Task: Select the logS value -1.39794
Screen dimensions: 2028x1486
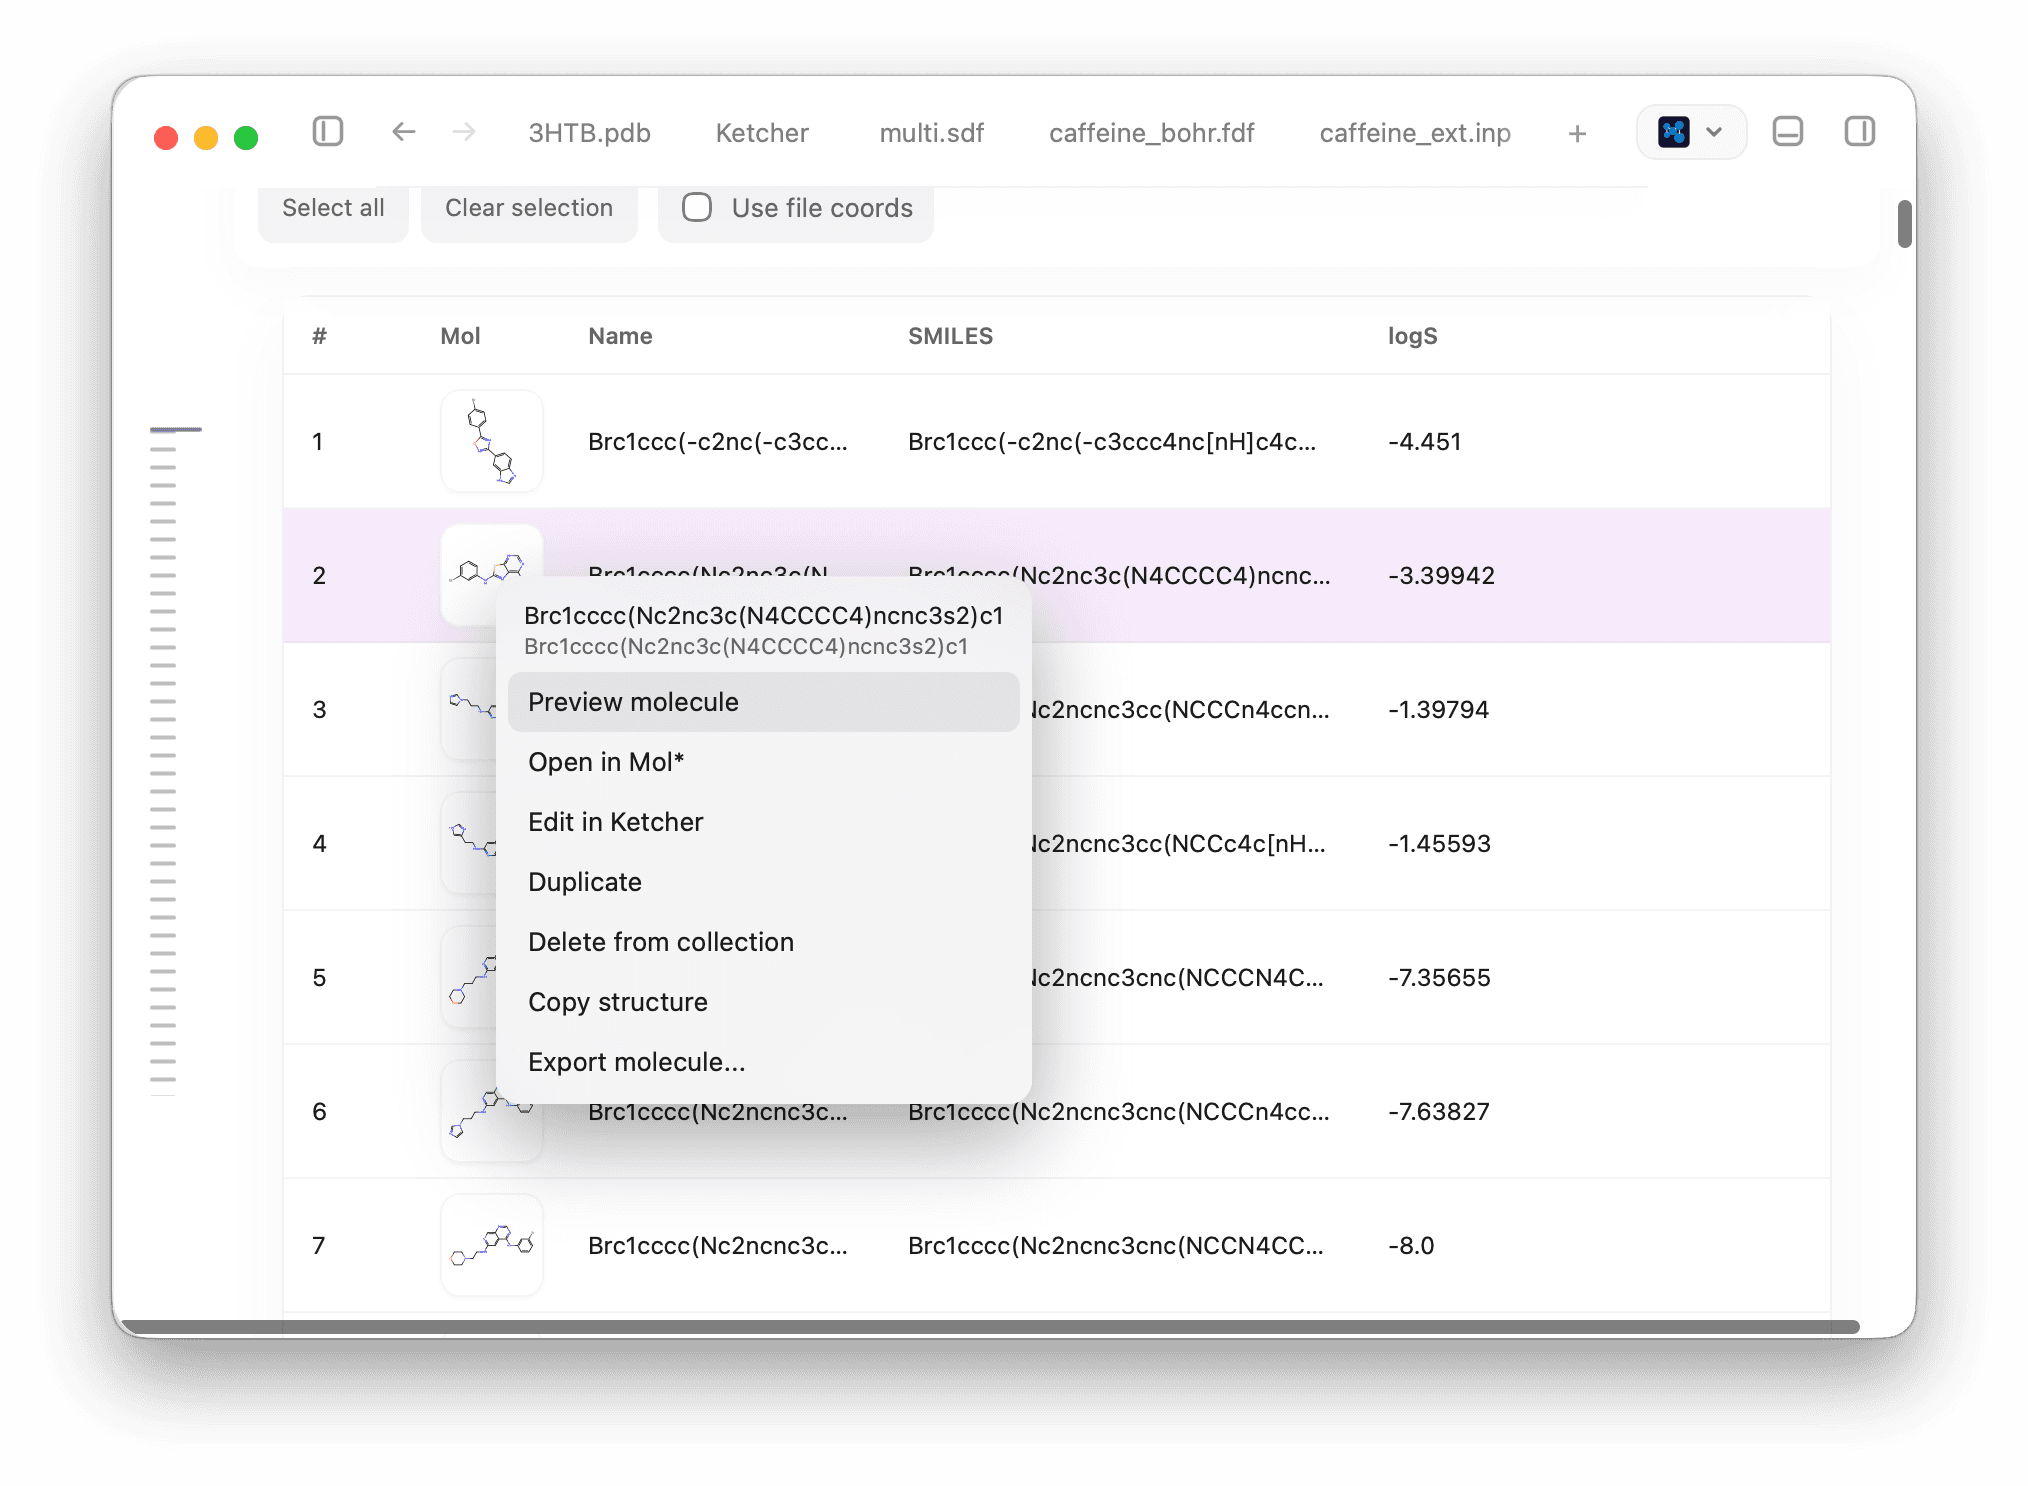Action: (1438, 710)
